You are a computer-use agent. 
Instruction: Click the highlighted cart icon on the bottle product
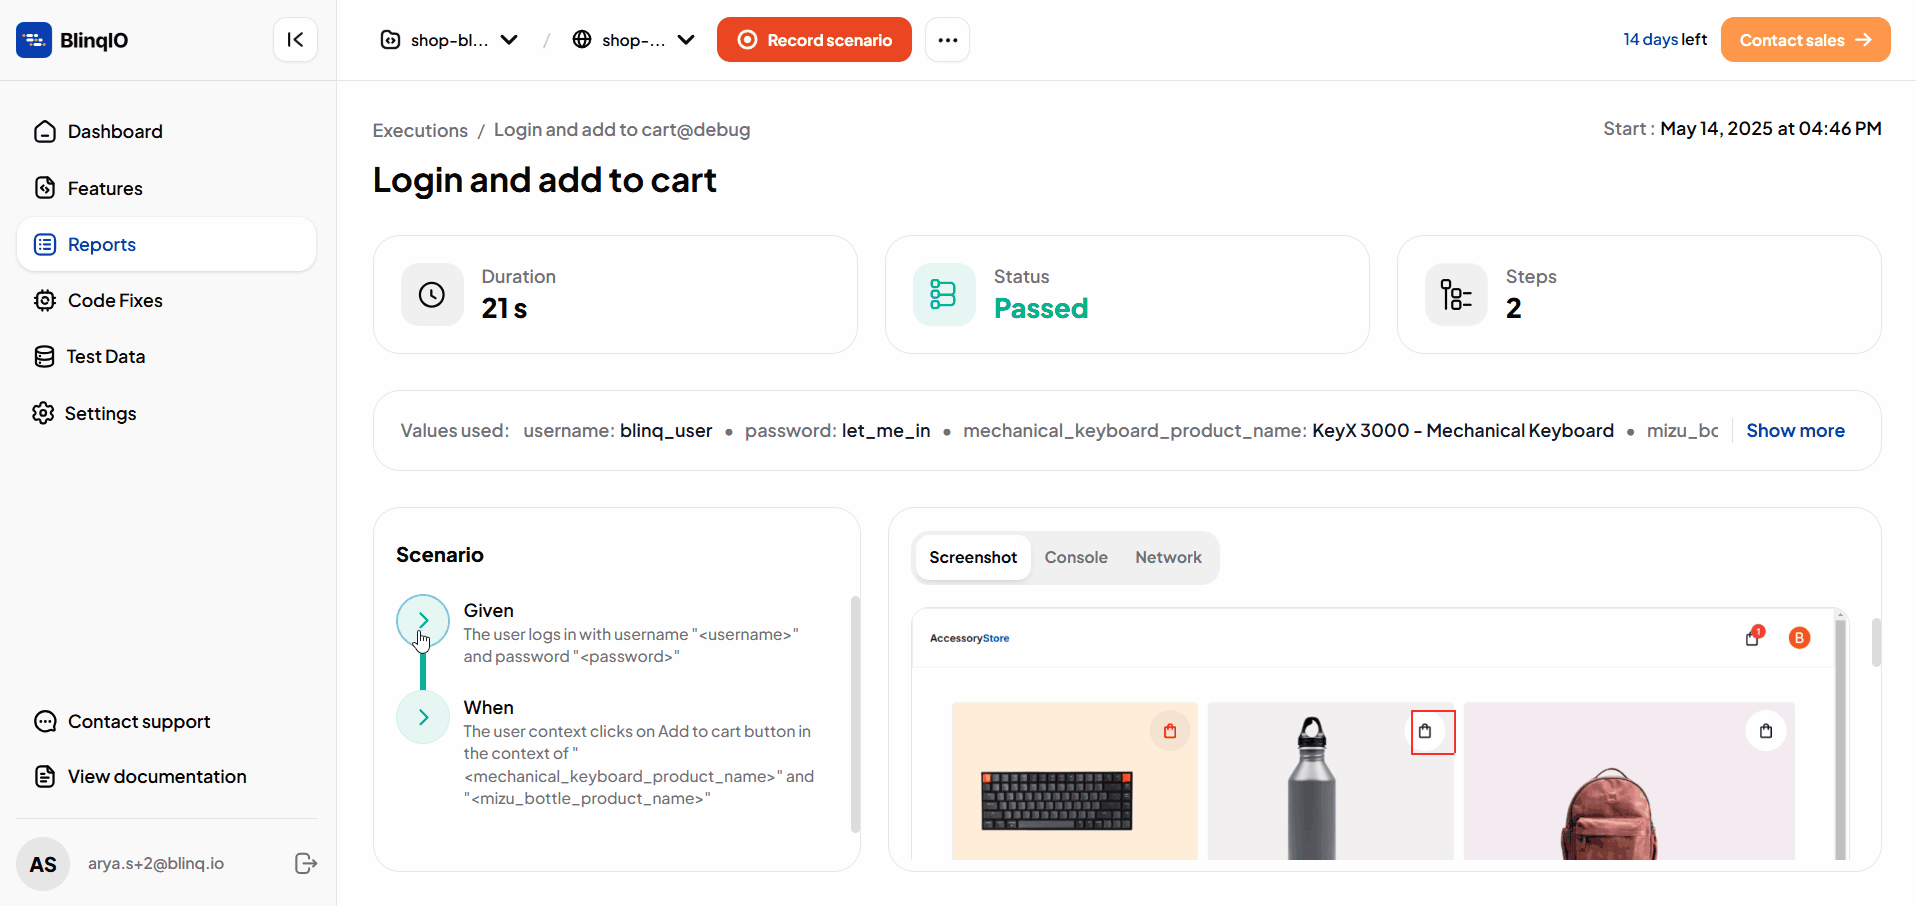tap(1432, 732)
